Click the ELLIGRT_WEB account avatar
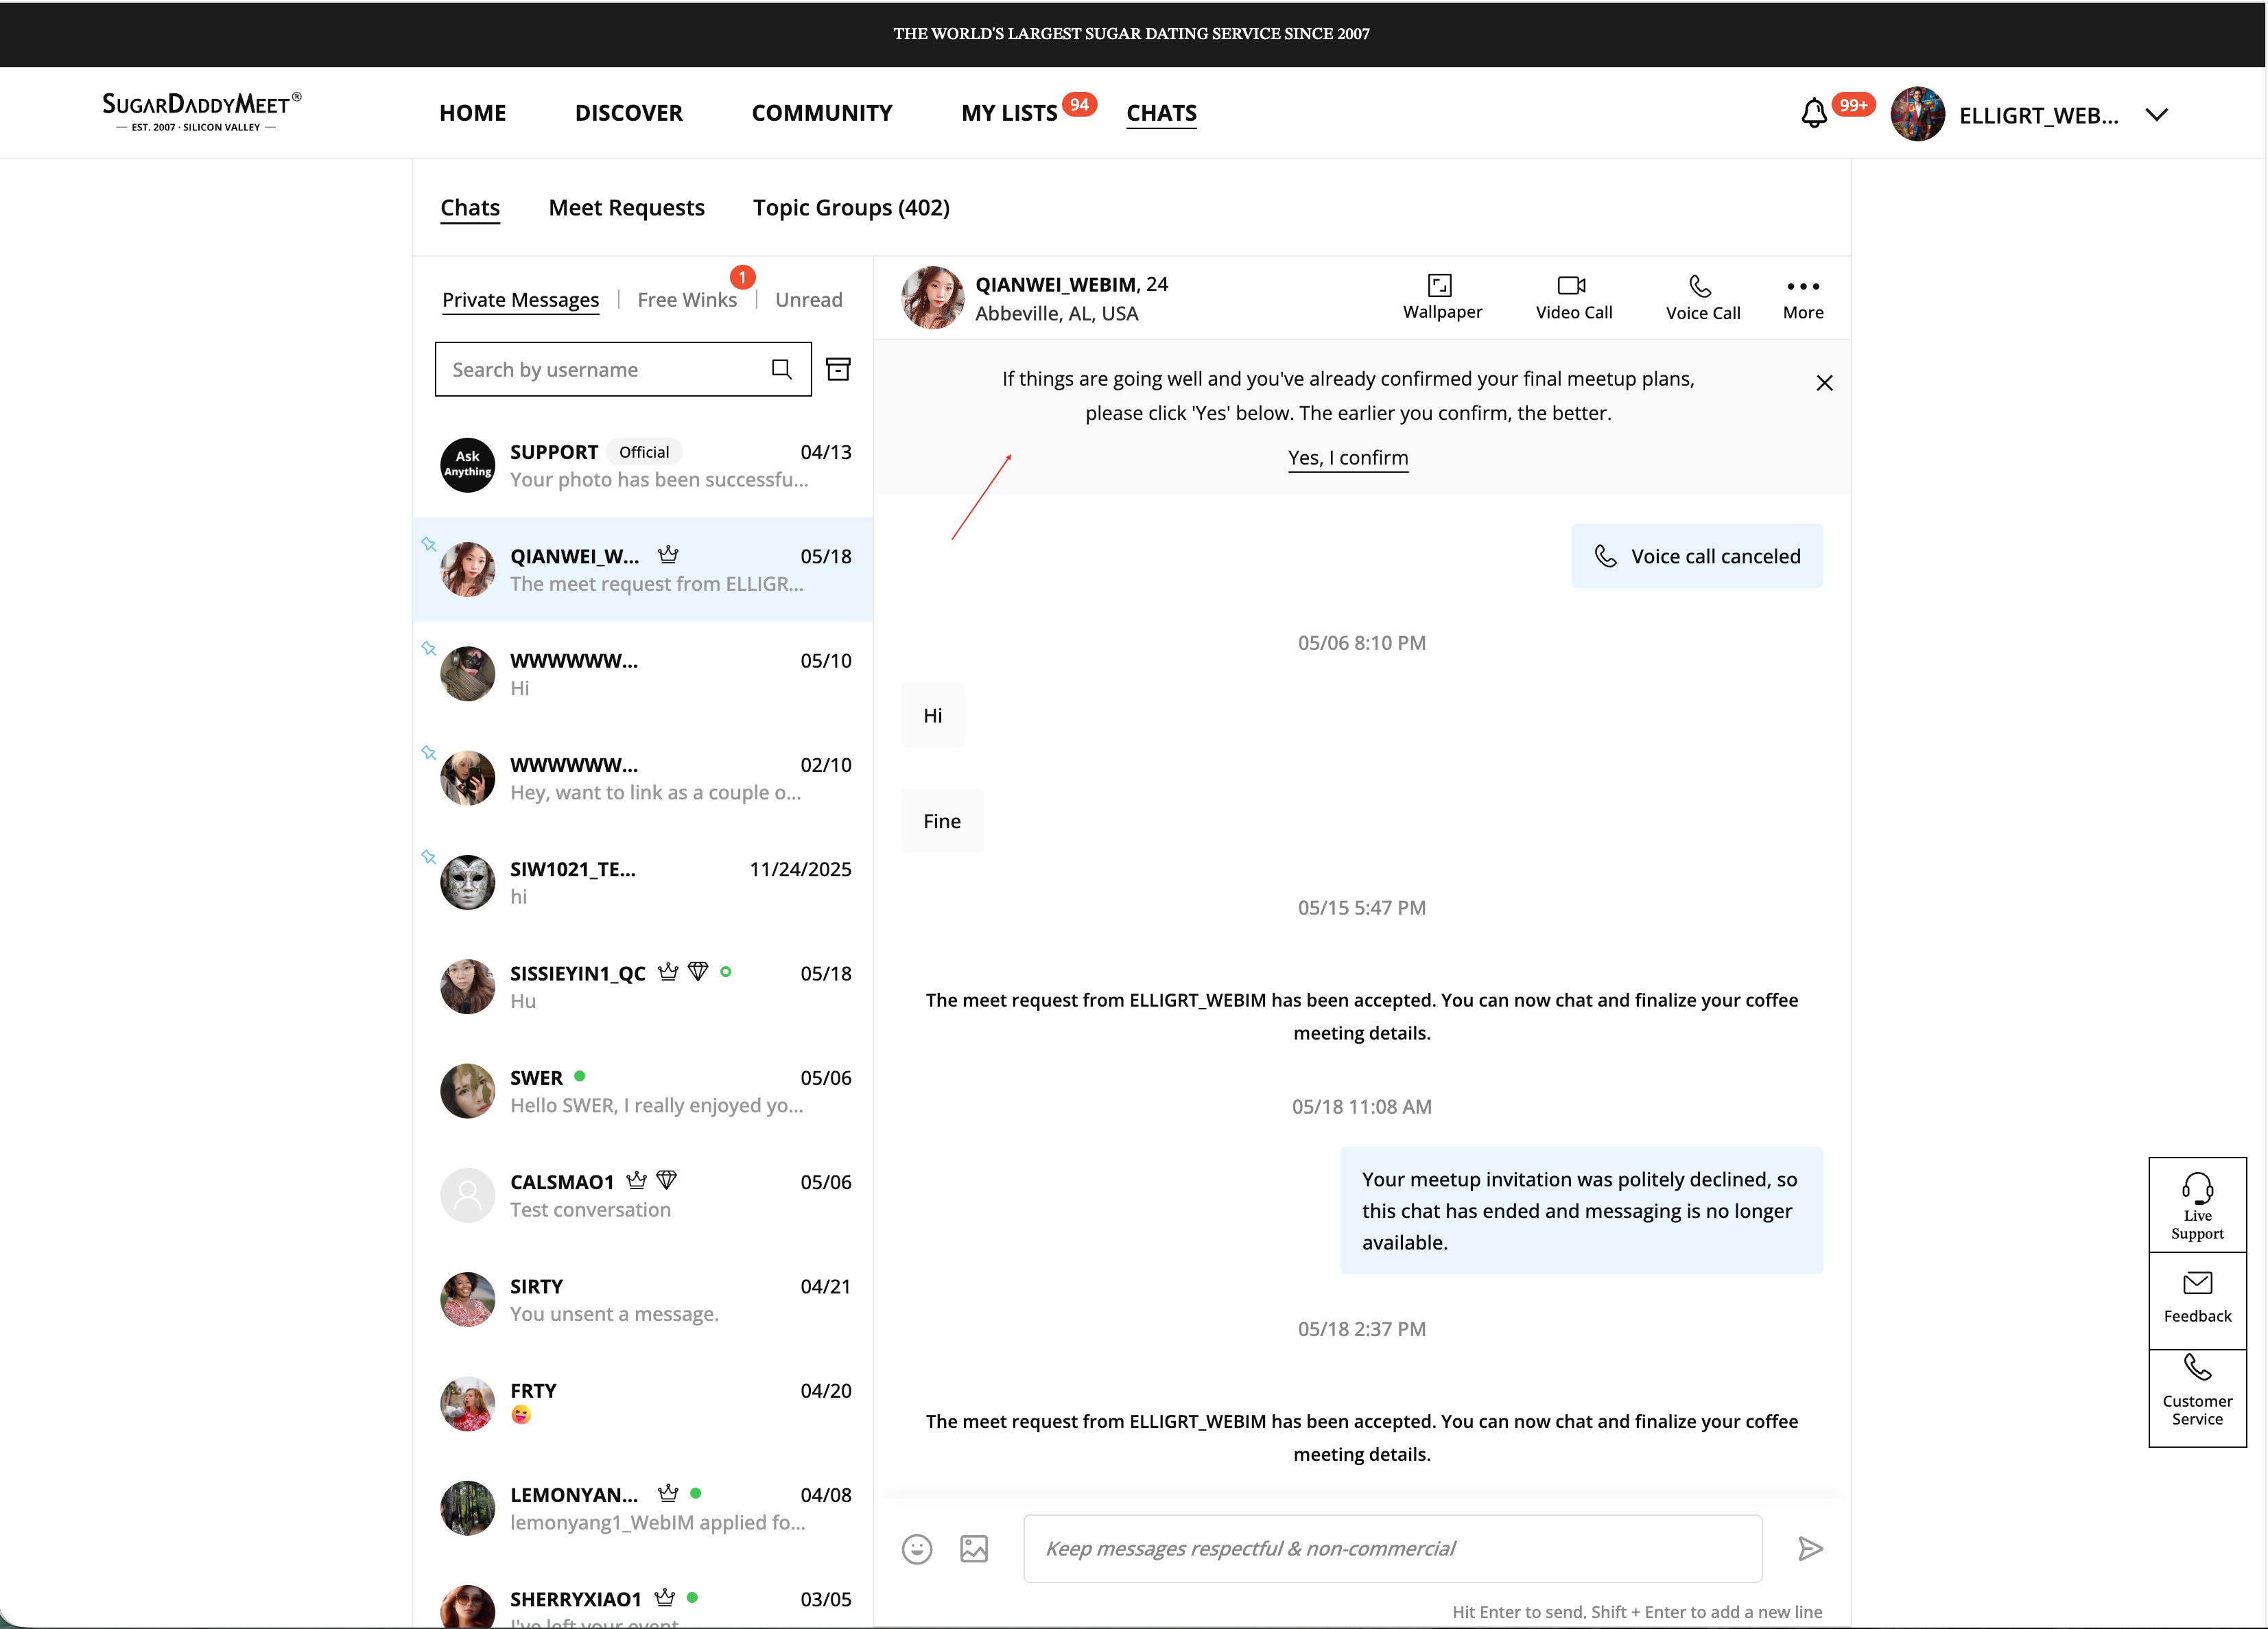 pyautogui.click(x=1917, y=114)
